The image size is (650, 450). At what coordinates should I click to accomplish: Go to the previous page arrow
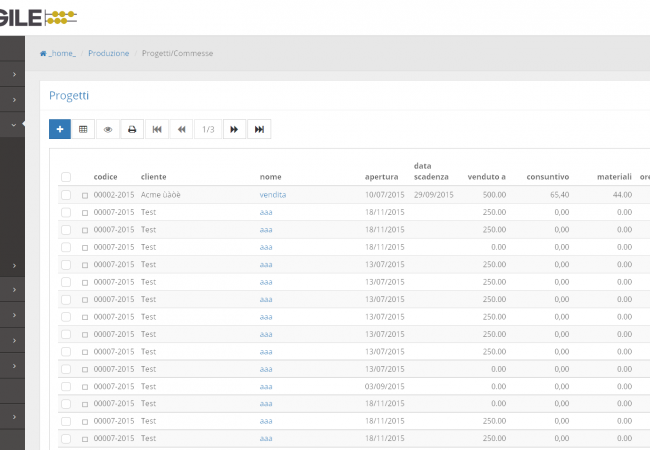182,129
